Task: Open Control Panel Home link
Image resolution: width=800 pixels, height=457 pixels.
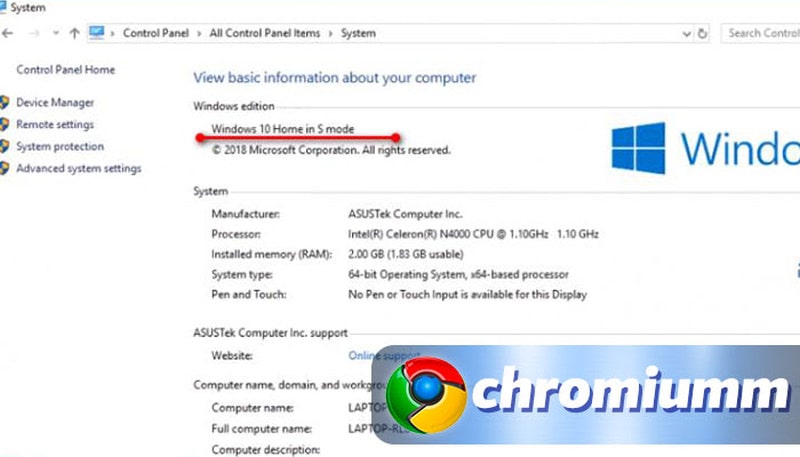Action: click(65, 70)
